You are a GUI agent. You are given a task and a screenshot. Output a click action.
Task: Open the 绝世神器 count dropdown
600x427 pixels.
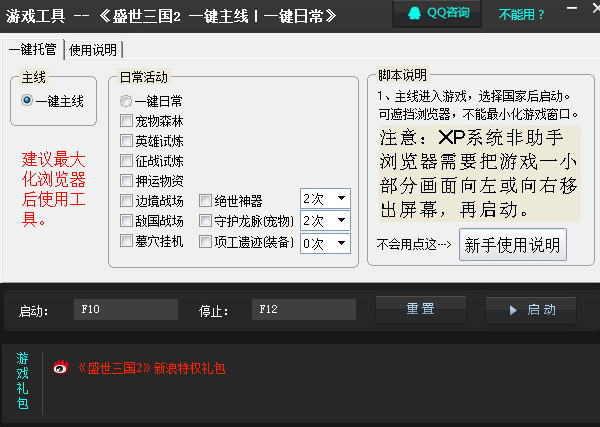pyautogui.click(x=325, y=198)
